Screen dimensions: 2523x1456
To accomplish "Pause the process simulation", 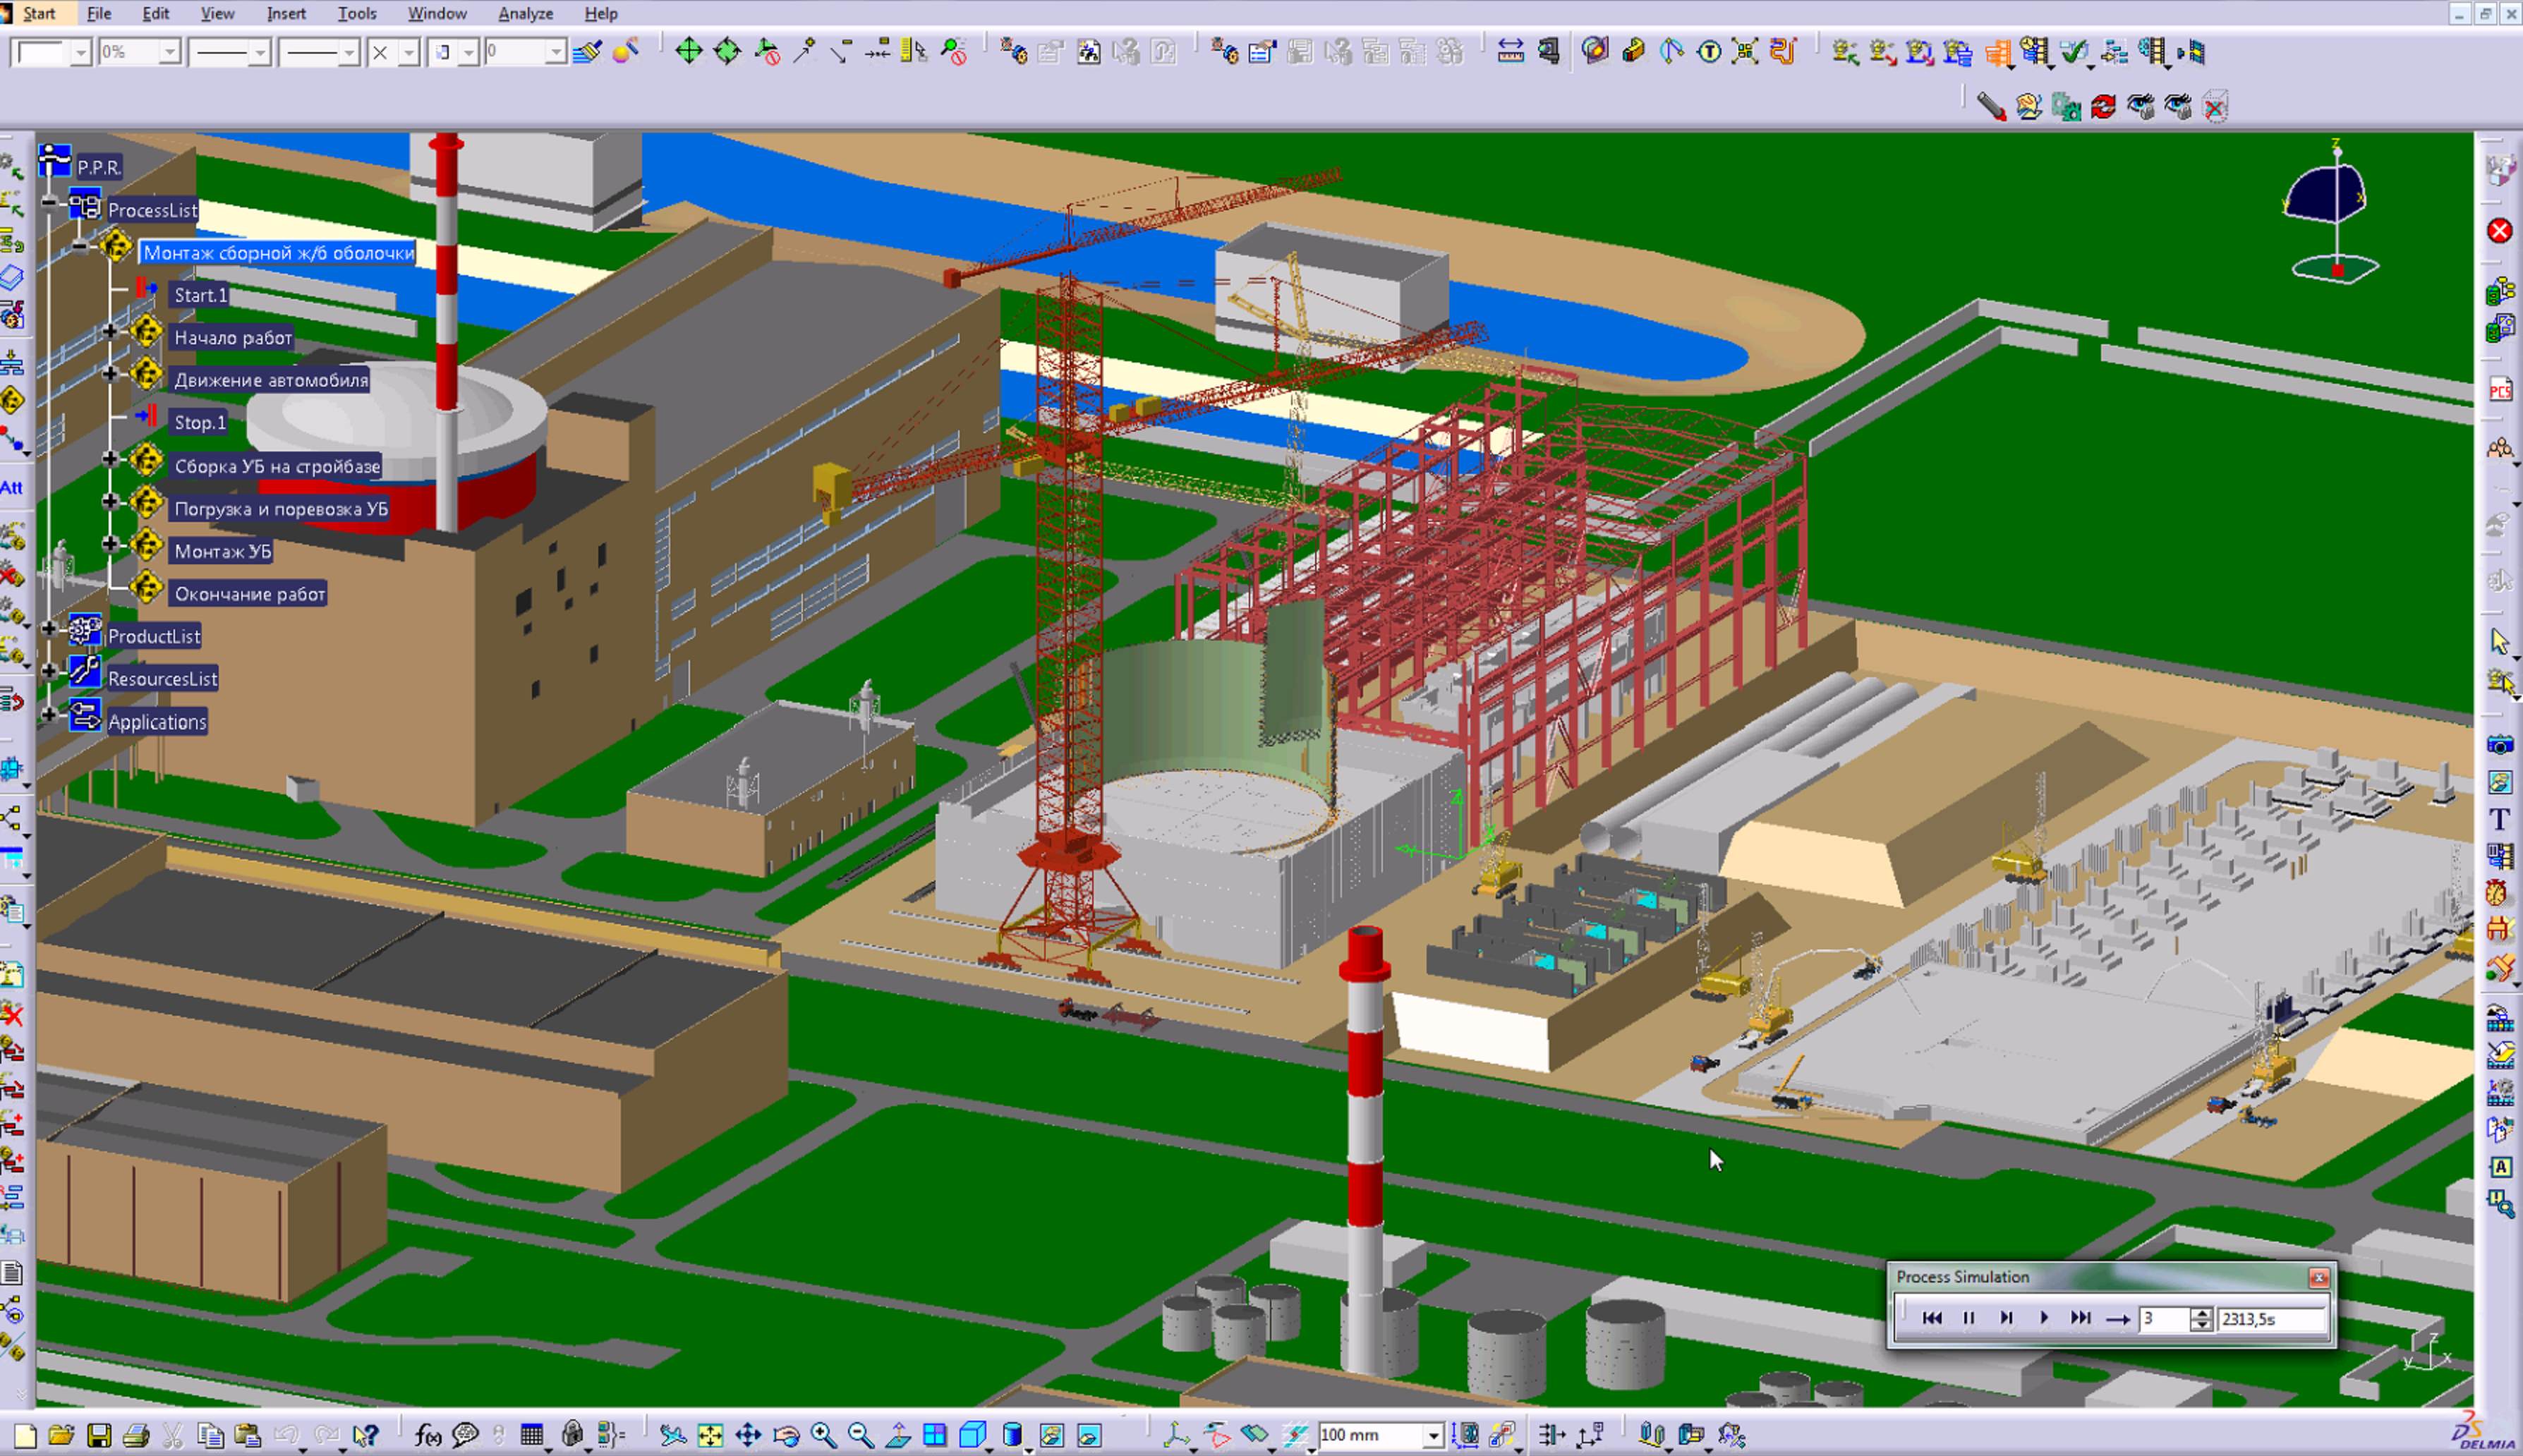I will click(x=1968, y=1318).
